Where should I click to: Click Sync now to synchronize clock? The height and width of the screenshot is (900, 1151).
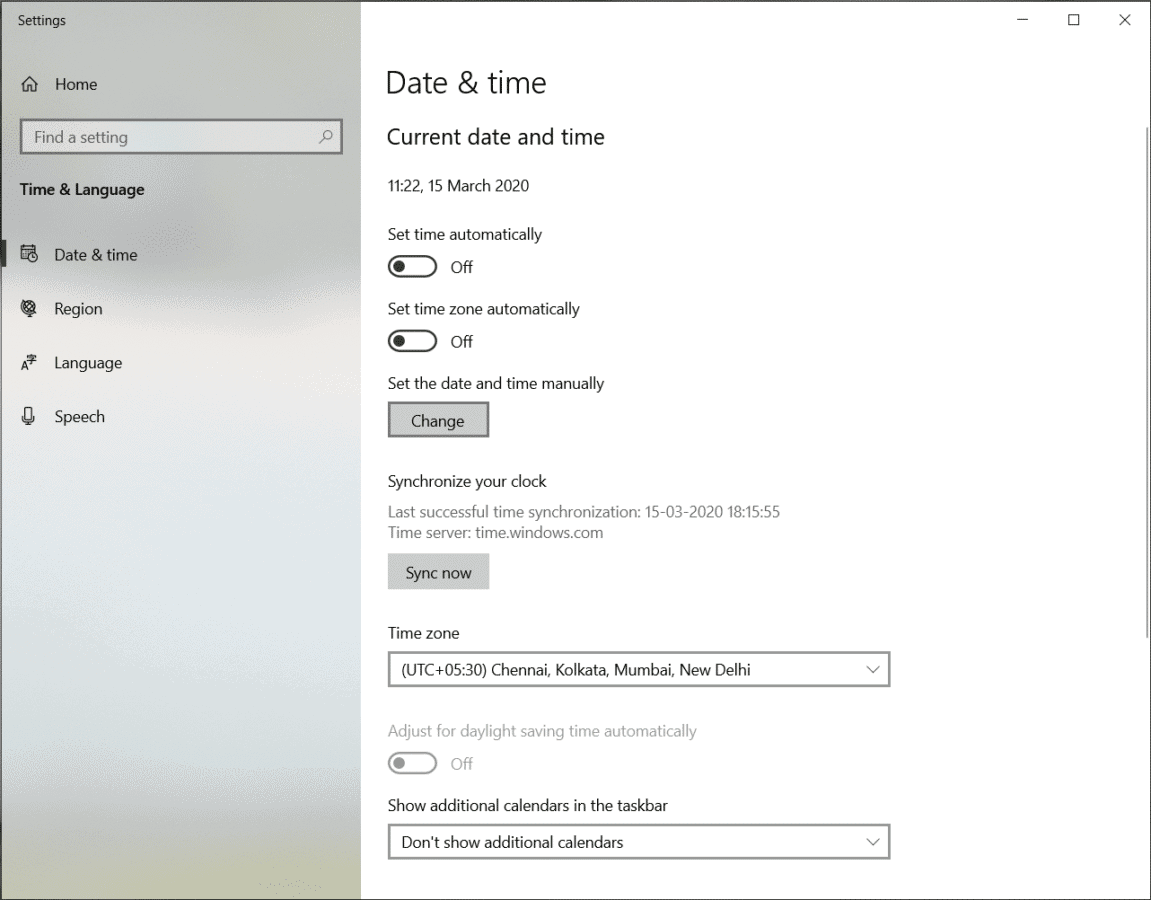(438, 571)
